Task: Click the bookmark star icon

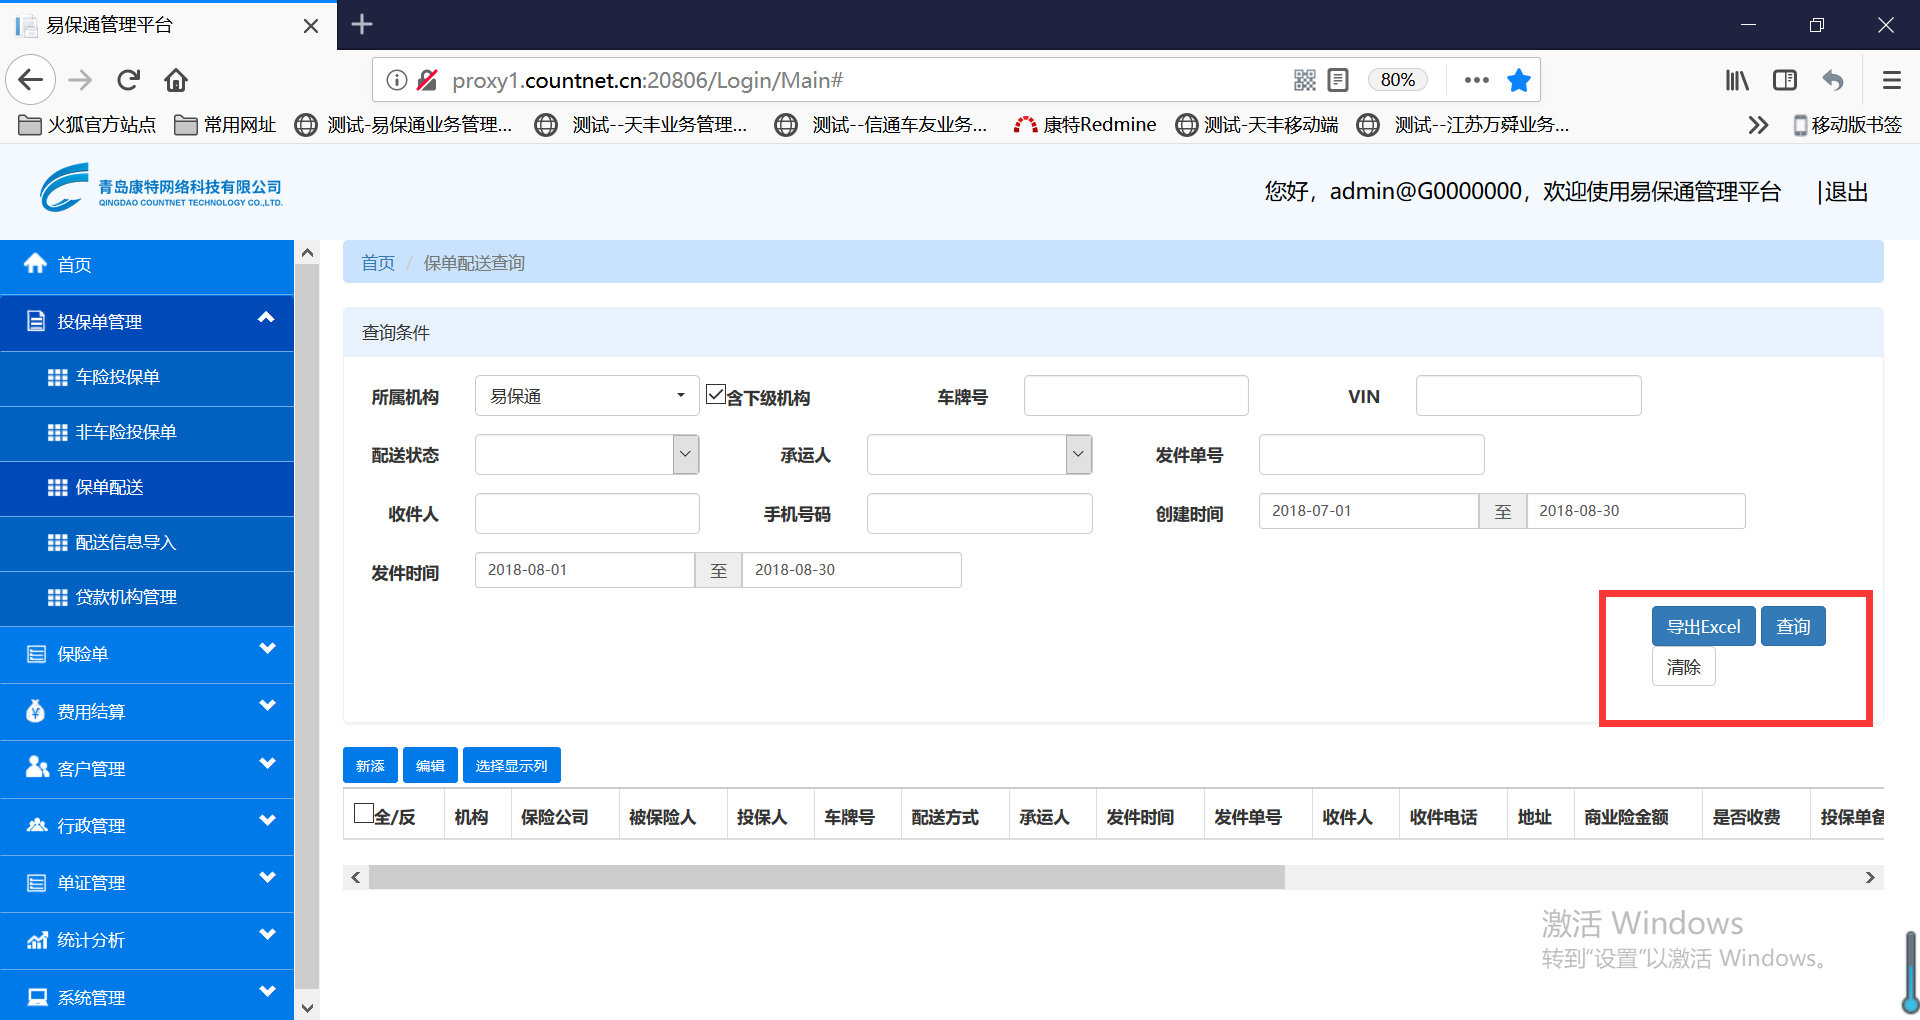Action: (1518, 80)
